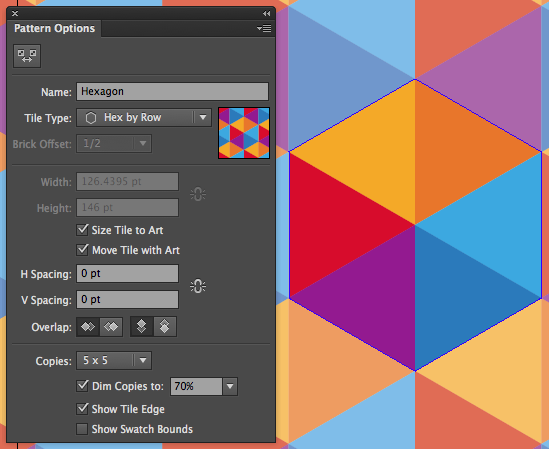Open the dim percentage dropdown arrow
This screenshot has height=449, width=549.
[230, 386]
